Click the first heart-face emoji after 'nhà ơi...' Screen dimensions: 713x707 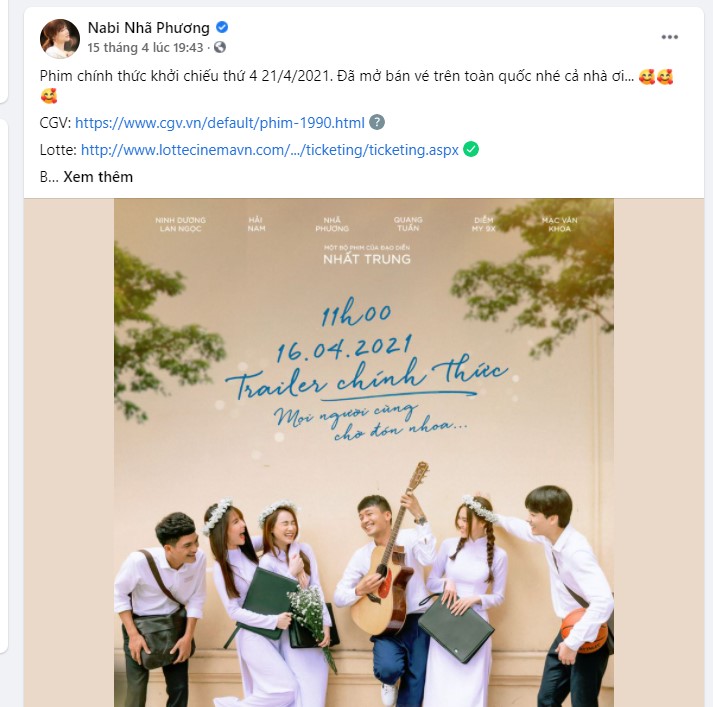[x=647, y=76]
